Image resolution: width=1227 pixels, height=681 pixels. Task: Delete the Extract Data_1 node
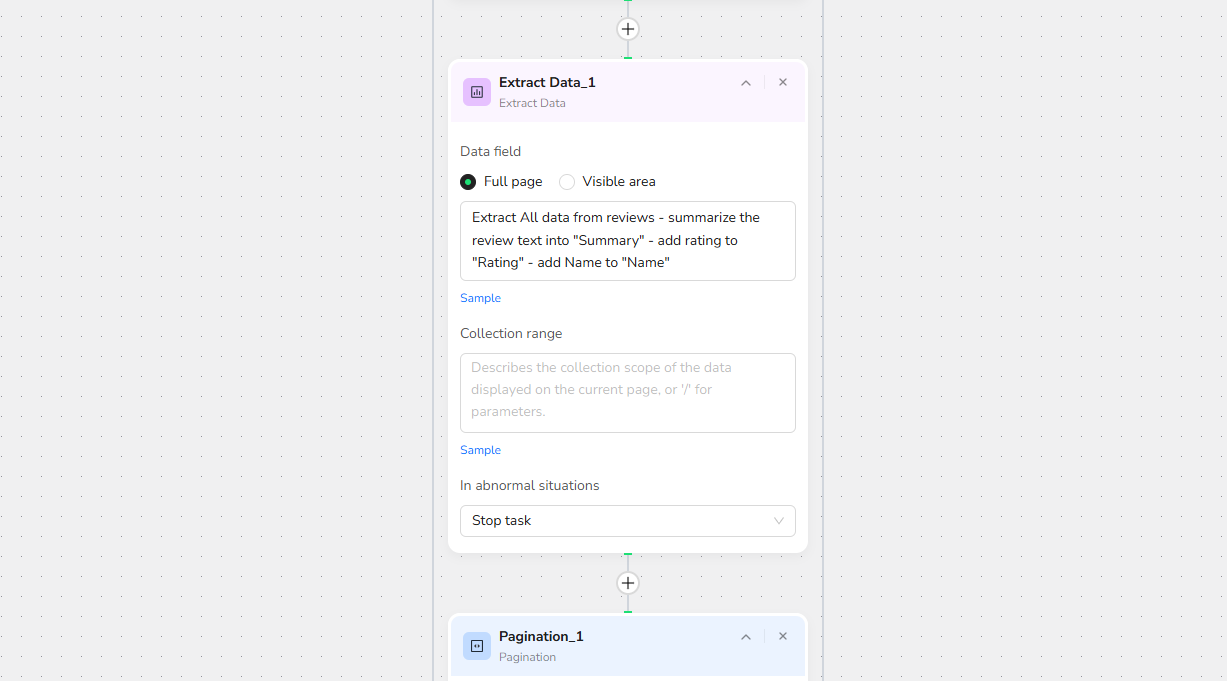783,83
